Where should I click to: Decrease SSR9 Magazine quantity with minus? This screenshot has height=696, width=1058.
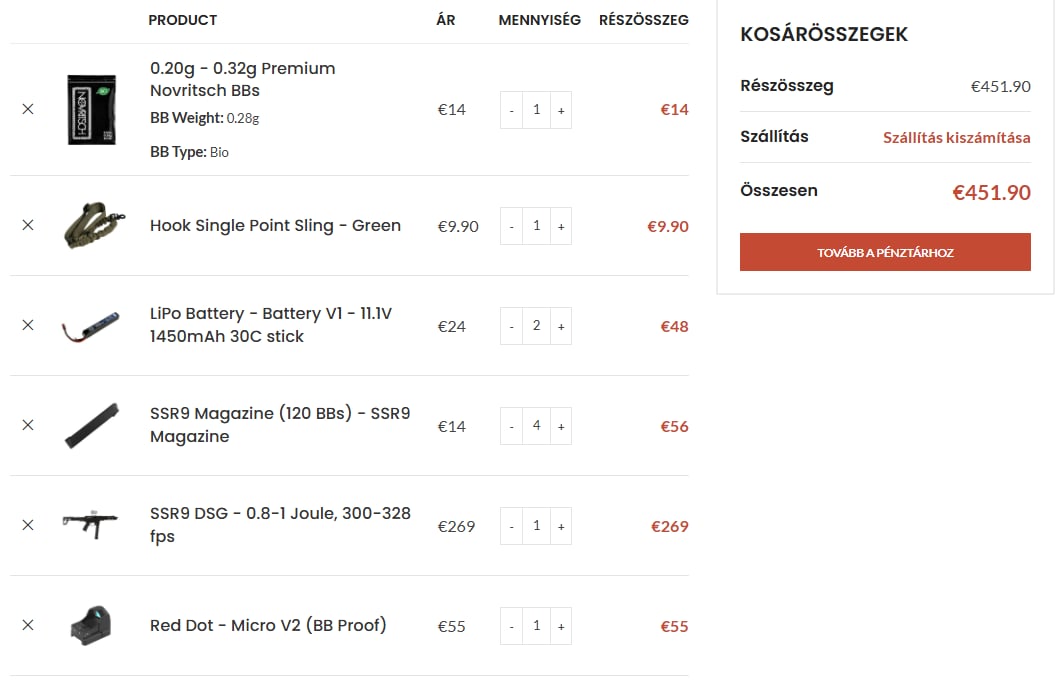(511, 426)
